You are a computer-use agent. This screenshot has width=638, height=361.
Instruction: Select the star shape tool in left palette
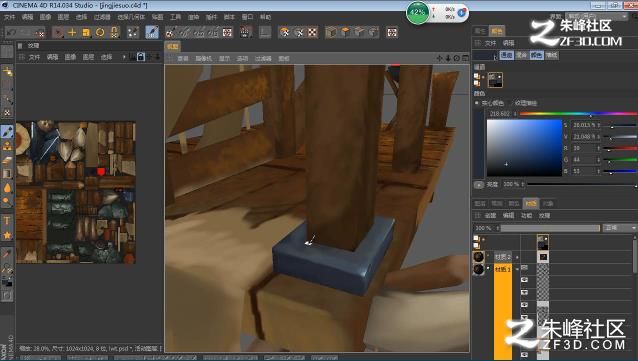(7, 235)
